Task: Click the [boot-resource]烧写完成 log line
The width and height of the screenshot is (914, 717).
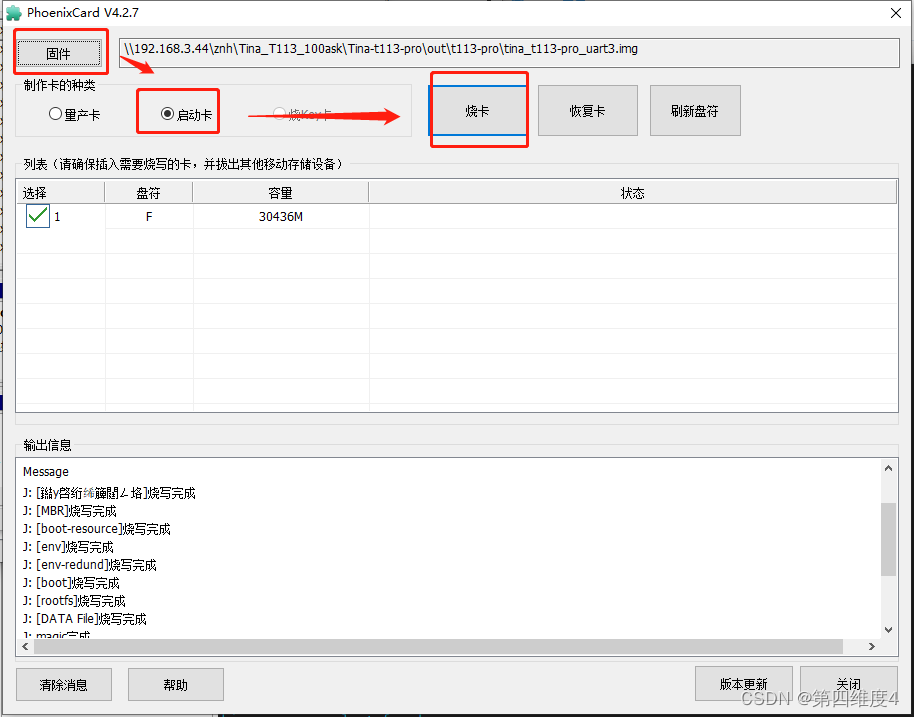Action: click(97, 529)
